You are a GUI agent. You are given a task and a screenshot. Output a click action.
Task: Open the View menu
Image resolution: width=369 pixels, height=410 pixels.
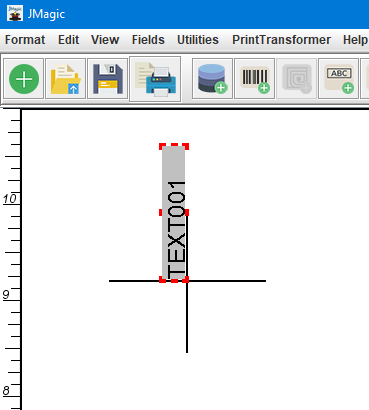pos(105,40)
